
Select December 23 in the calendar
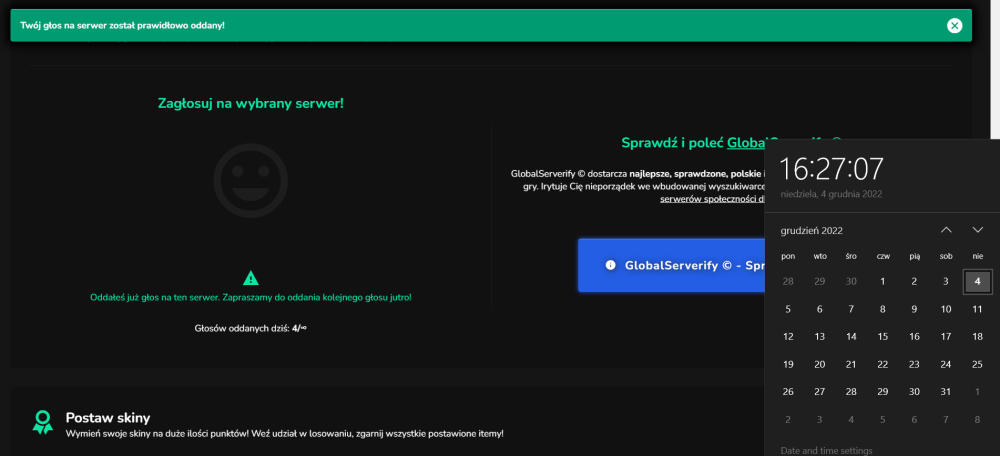click(x=915, y=365)
